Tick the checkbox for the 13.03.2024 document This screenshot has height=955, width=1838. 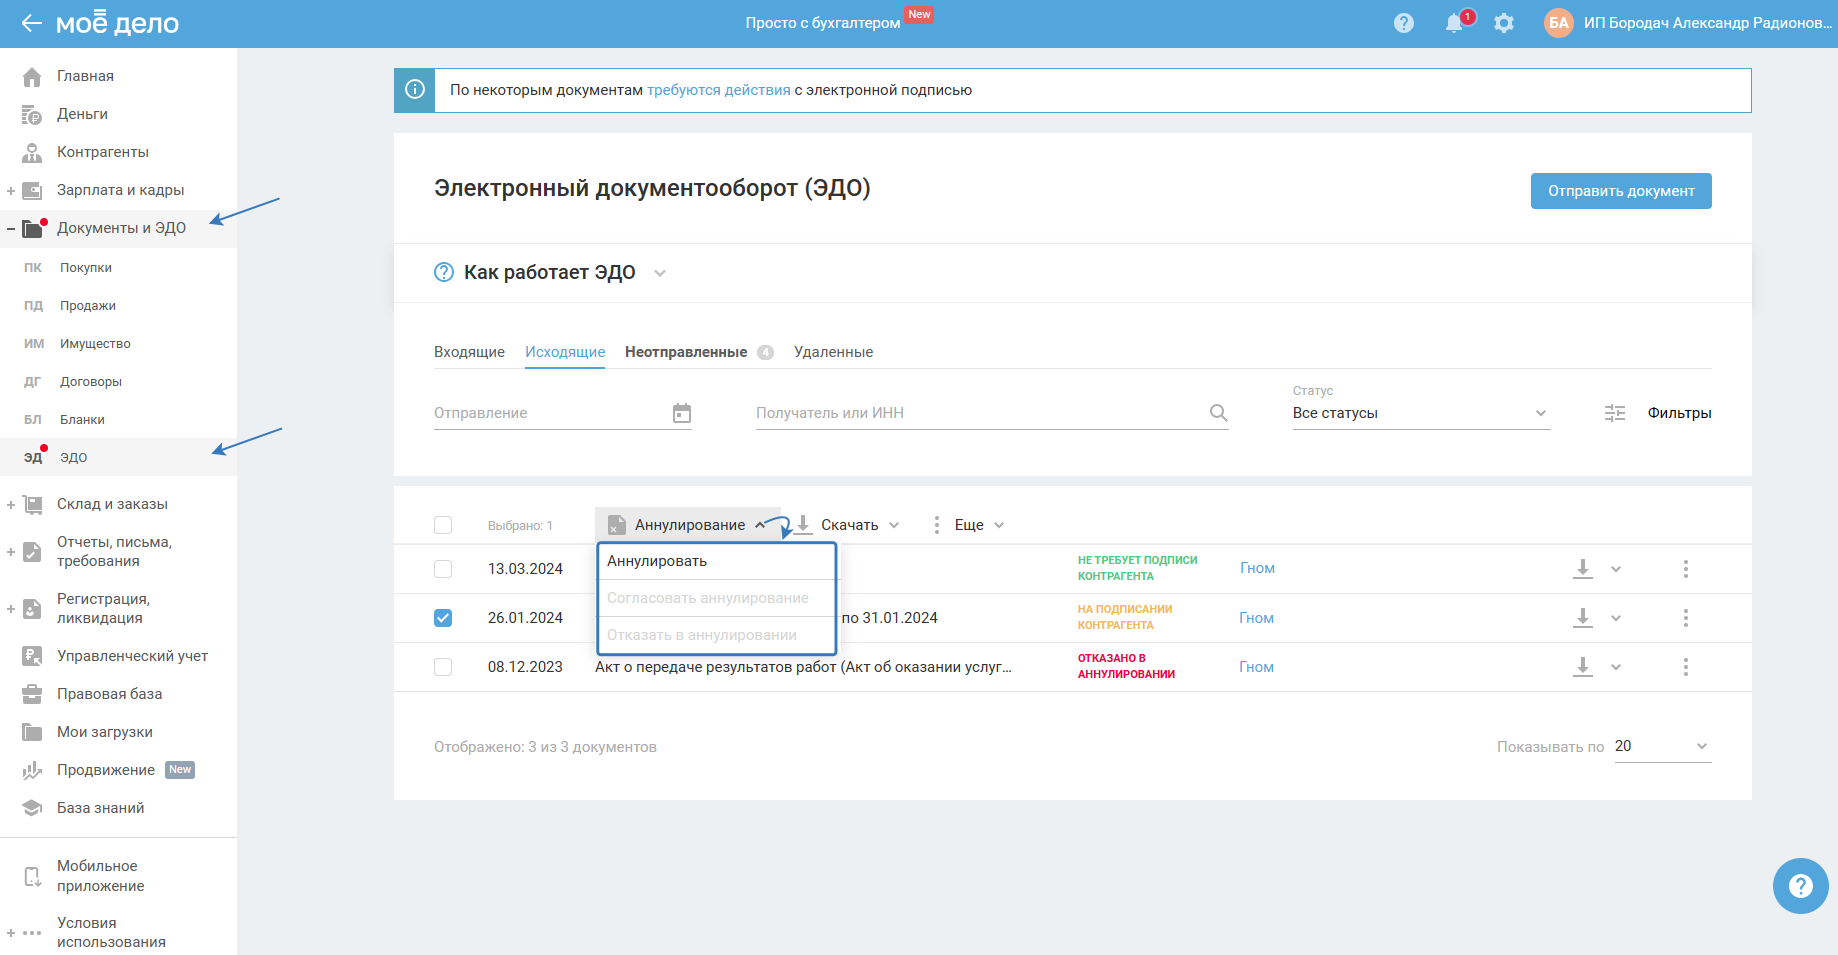tap(443, 569)
